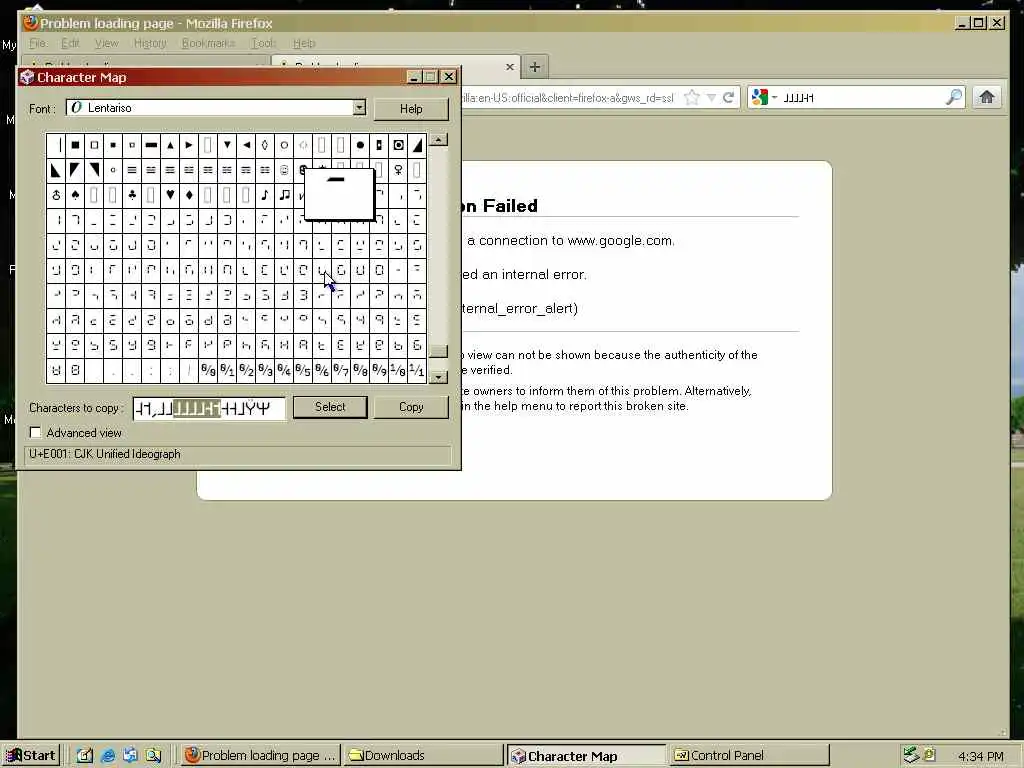Open the Firefox Edit menu
The image size is (1024, 768).
70,43
